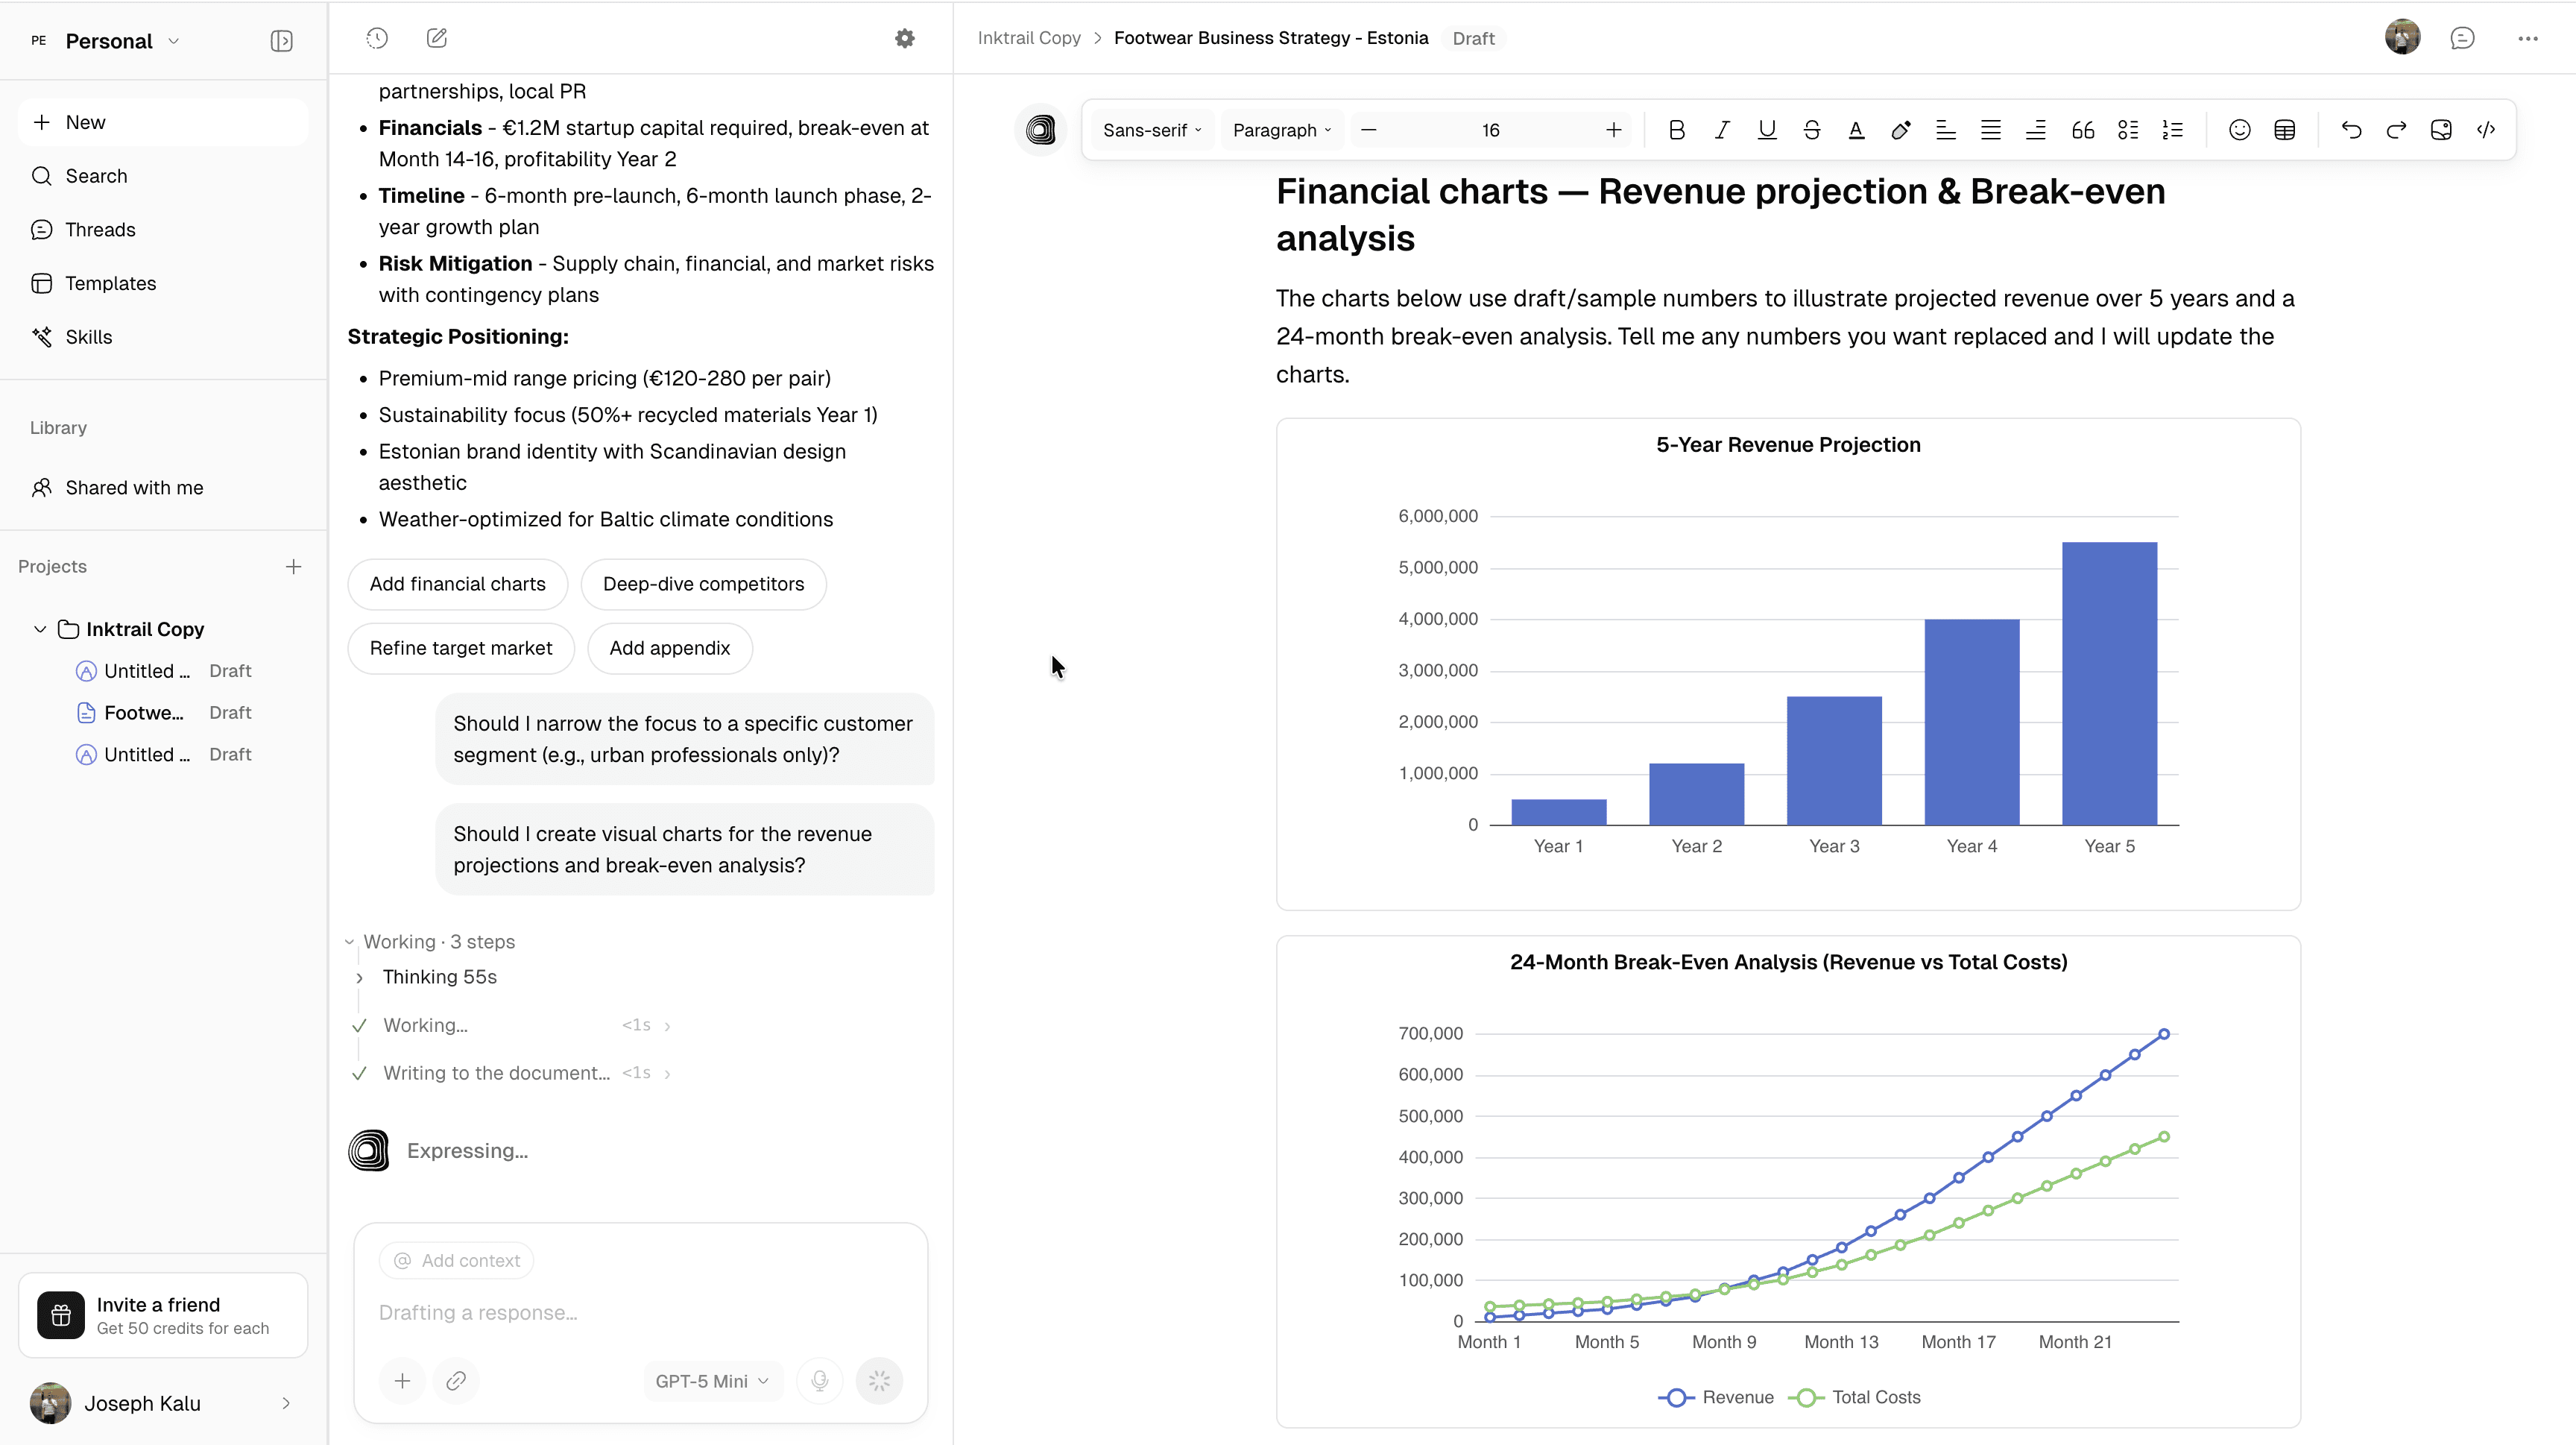Image resolution: width=2576 pixels, height=1445 pixels.
Task: Start dictation with the microphone icon
Action: (819, 1380)
